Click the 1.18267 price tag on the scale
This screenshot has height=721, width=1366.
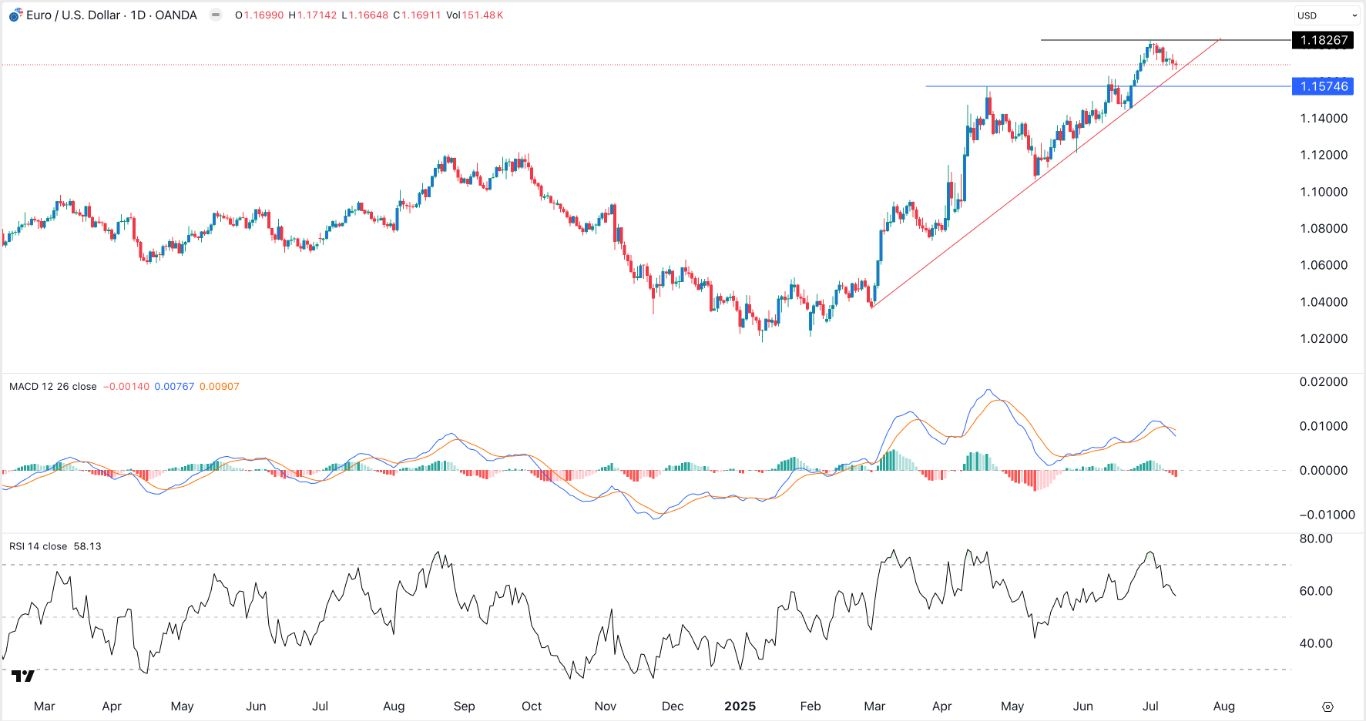1323,41
